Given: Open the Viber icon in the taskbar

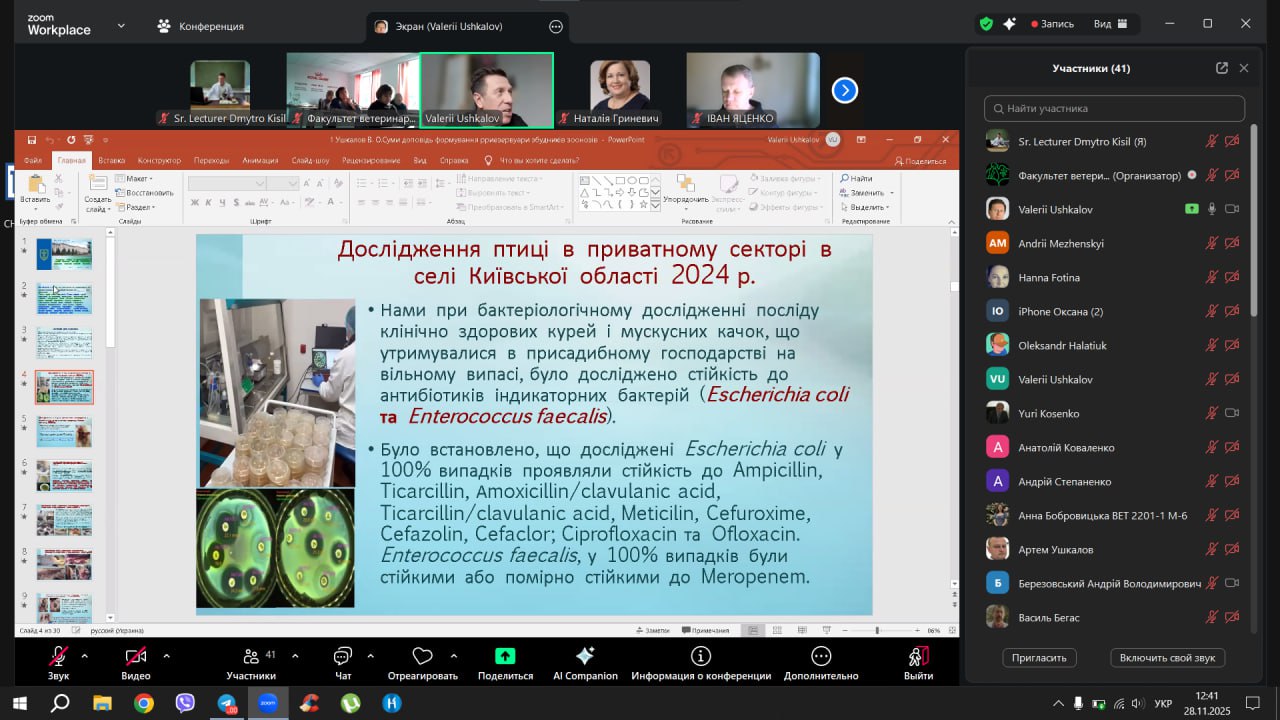Looking at the screenshot, I should 185,703.
